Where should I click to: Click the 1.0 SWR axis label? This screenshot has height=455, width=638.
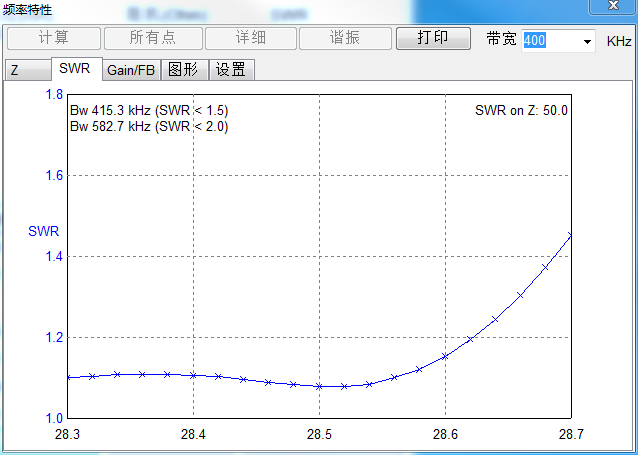[x=54, y=418]
